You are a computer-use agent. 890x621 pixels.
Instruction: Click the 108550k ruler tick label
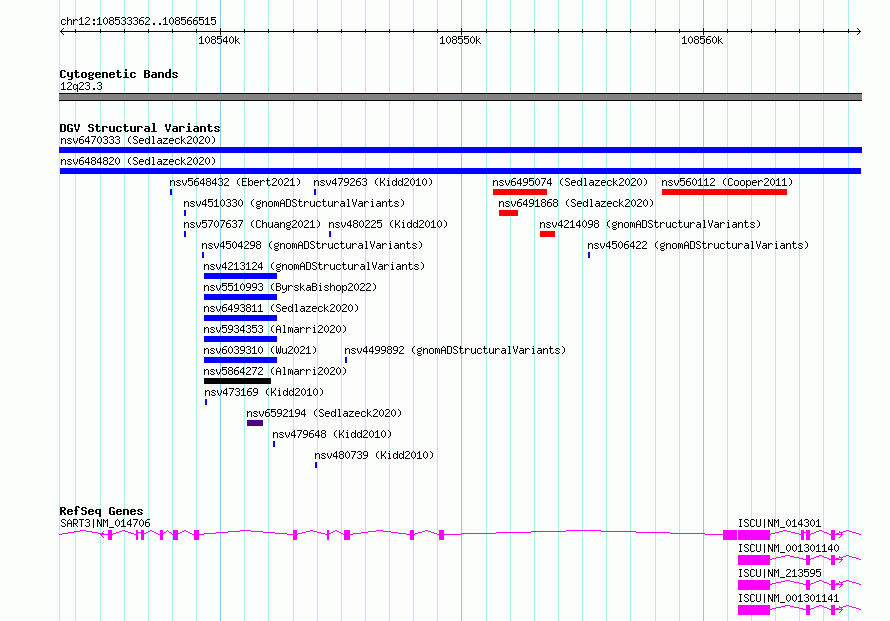point(460,40)
